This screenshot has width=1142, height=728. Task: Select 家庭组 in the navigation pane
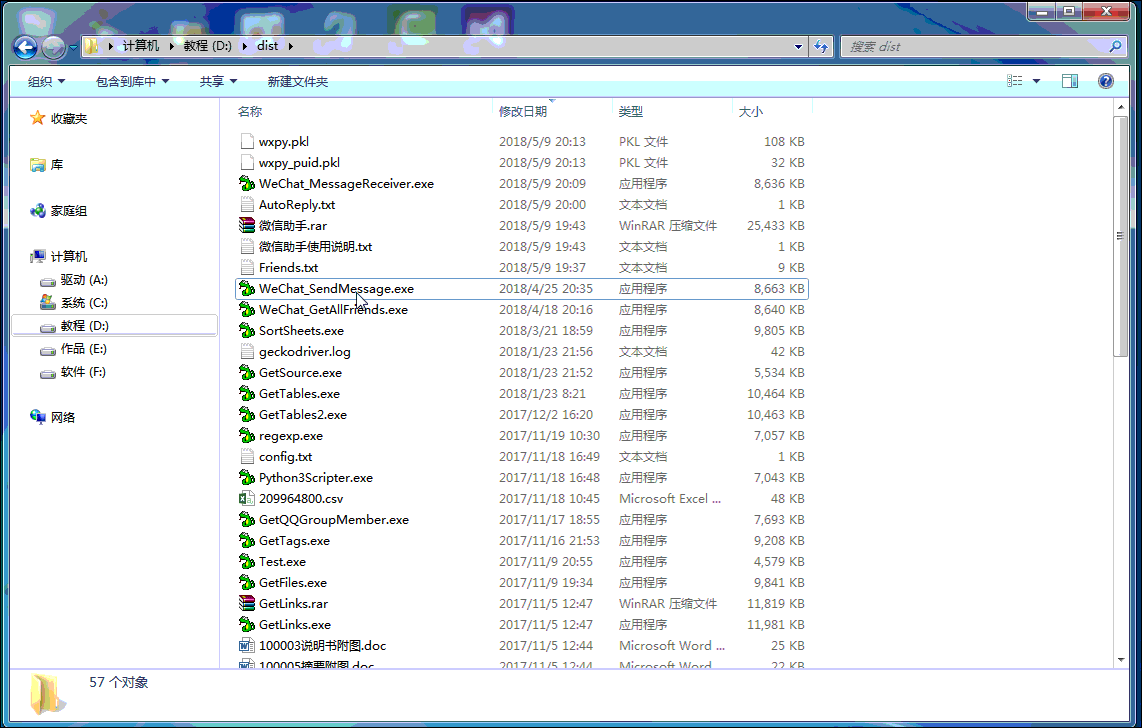69,211
